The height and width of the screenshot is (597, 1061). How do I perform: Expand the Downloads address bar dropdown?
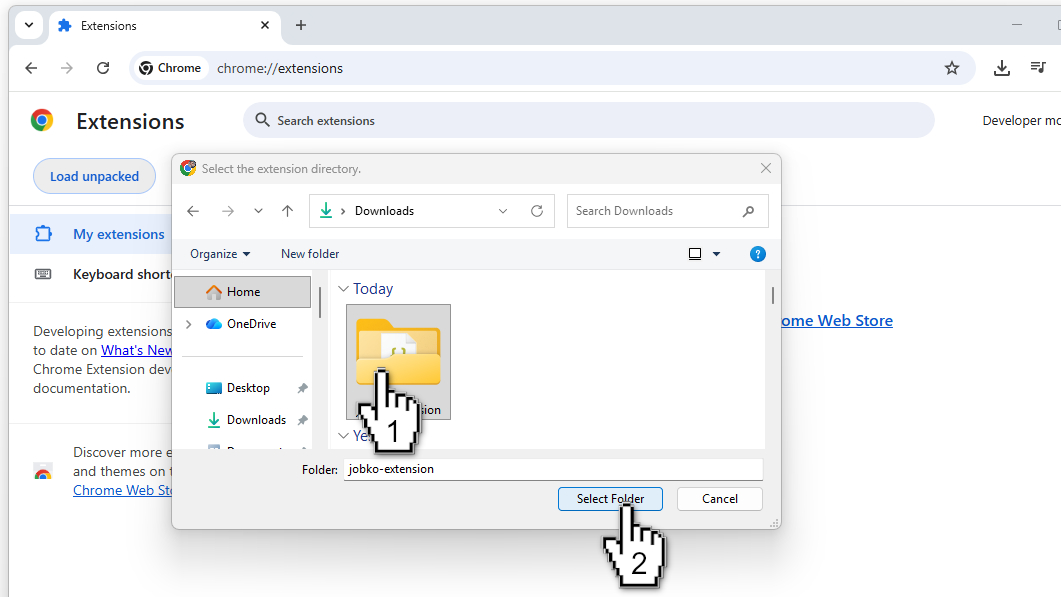[503, 211]
